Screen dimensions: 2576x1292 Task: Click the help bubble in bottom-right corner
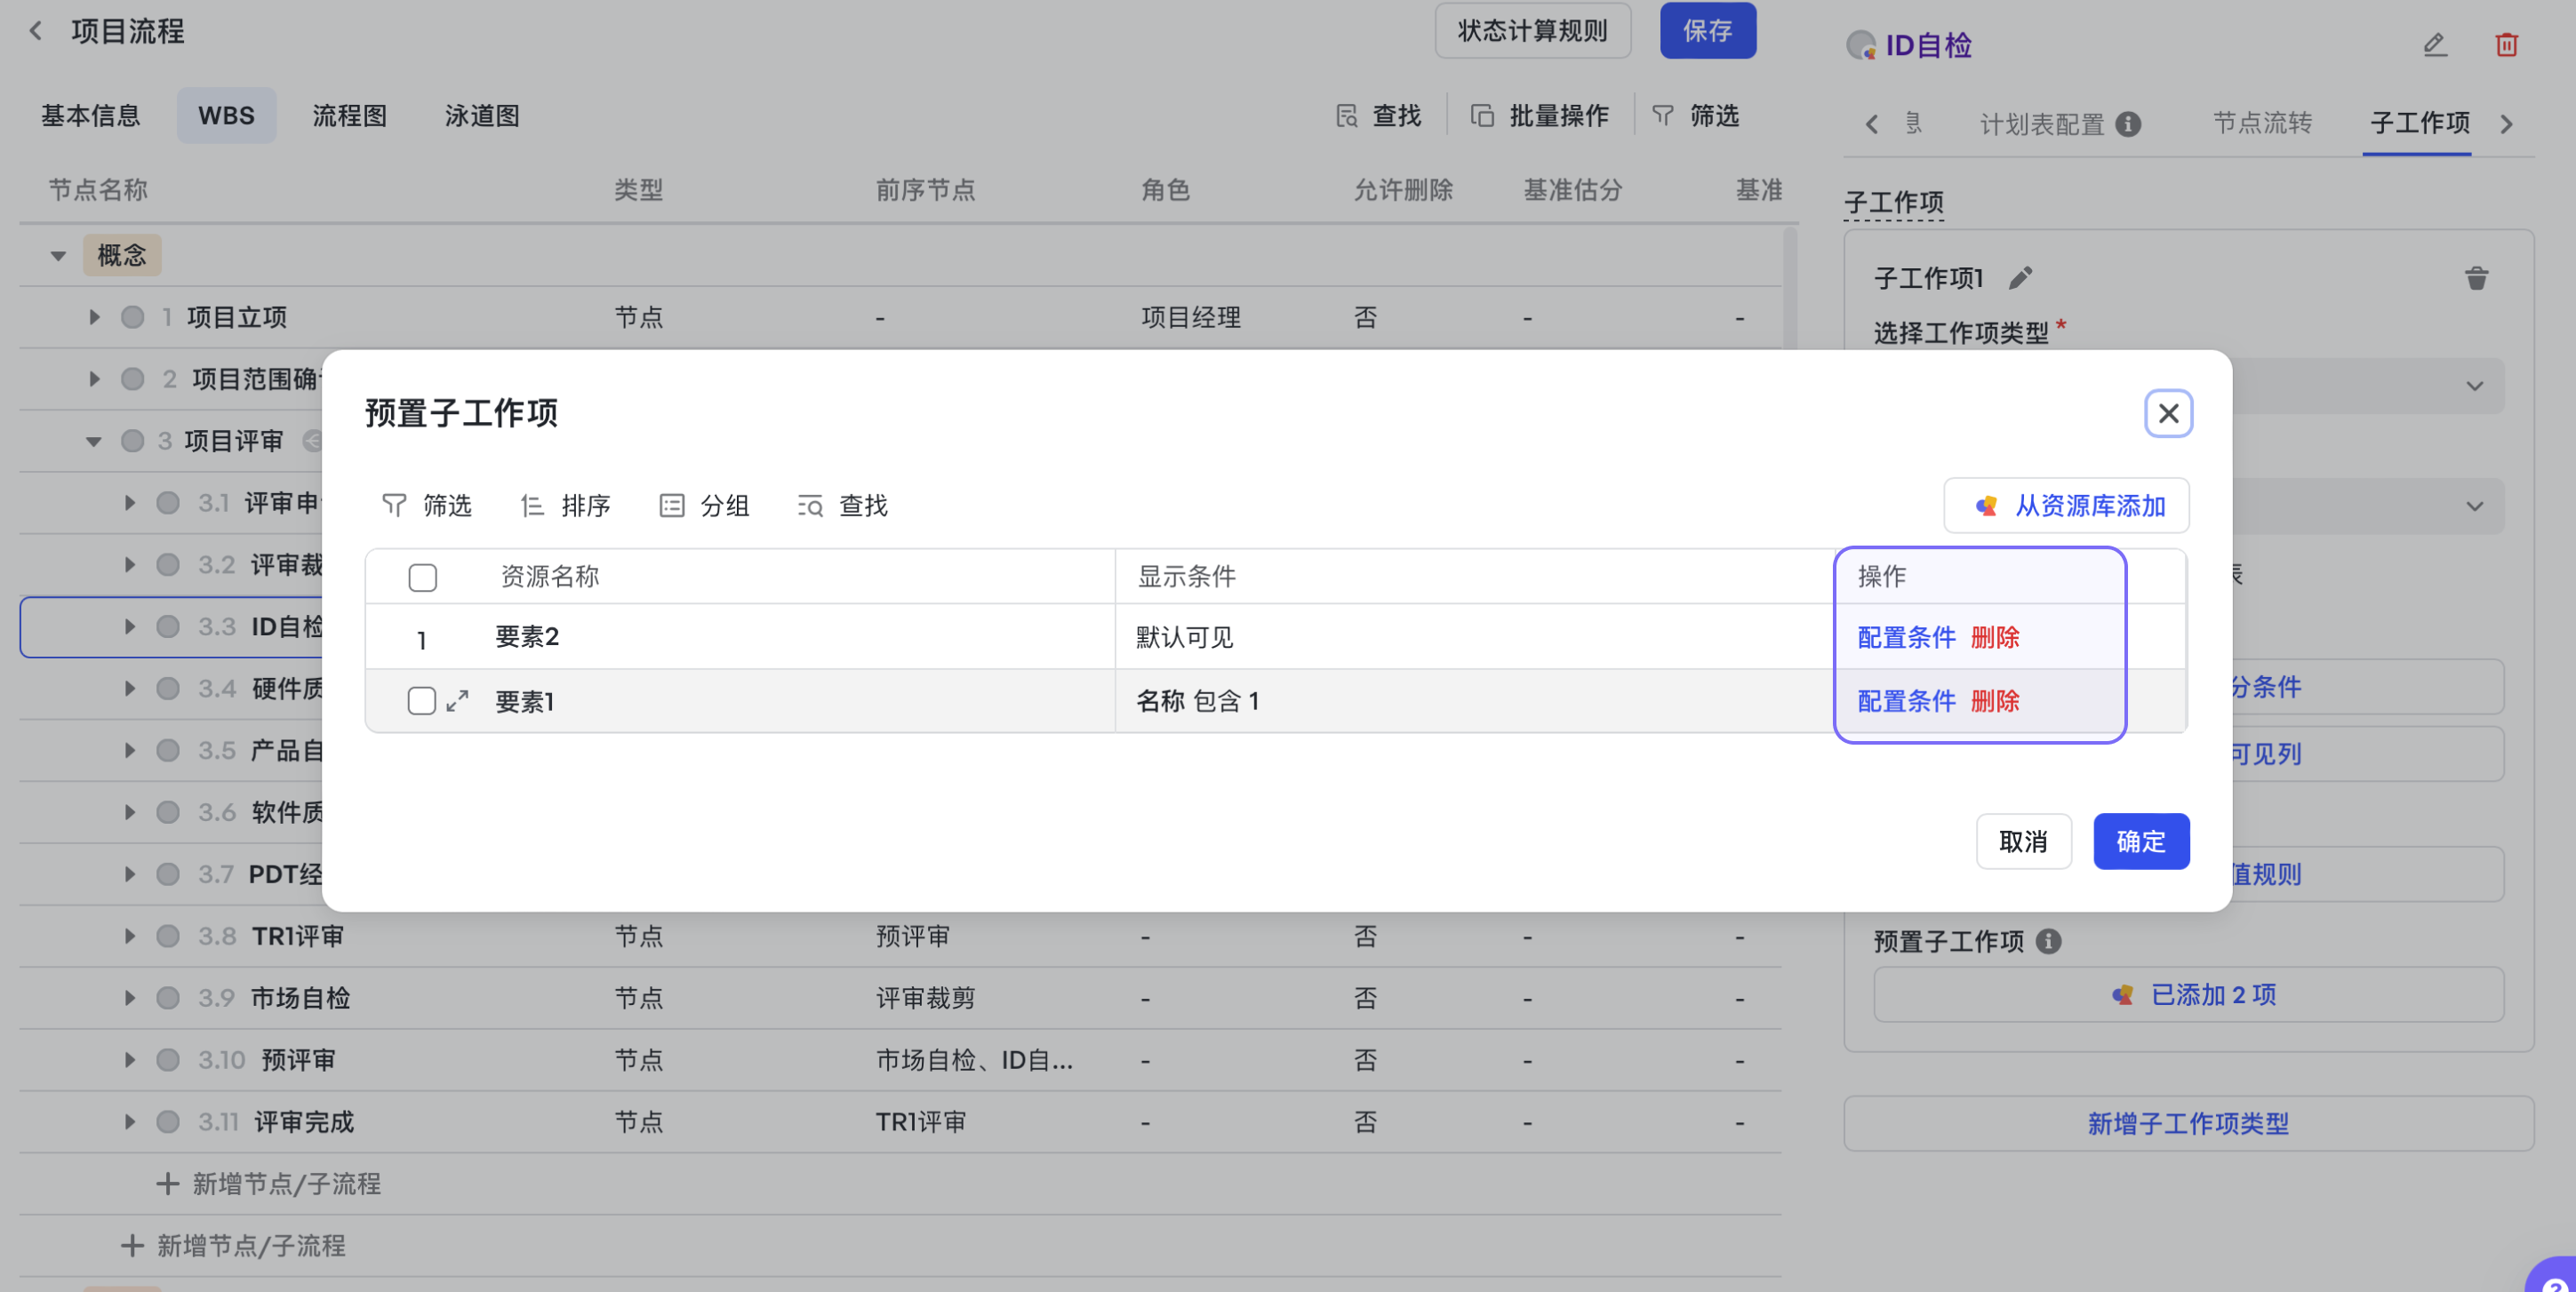pyautogui.click(x=2553, y=1278)
